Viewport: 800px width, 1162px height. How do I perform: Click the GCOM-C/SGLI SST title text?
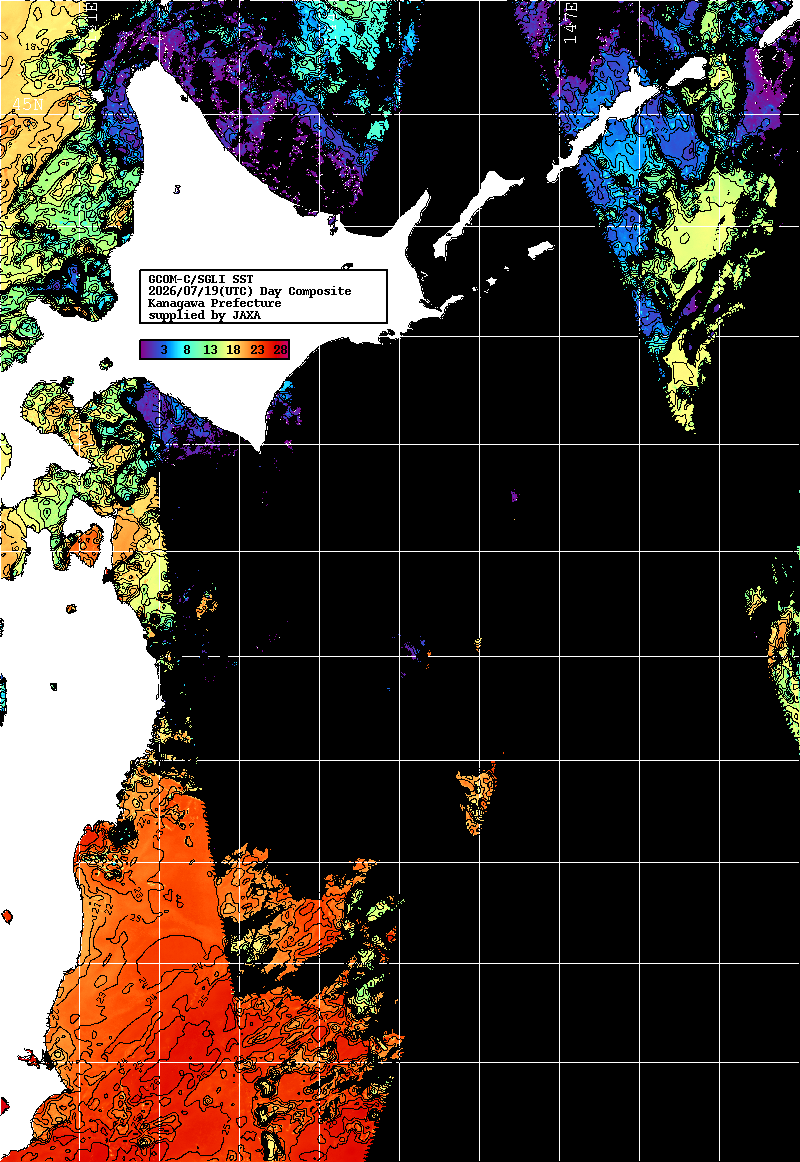[201, 279]
